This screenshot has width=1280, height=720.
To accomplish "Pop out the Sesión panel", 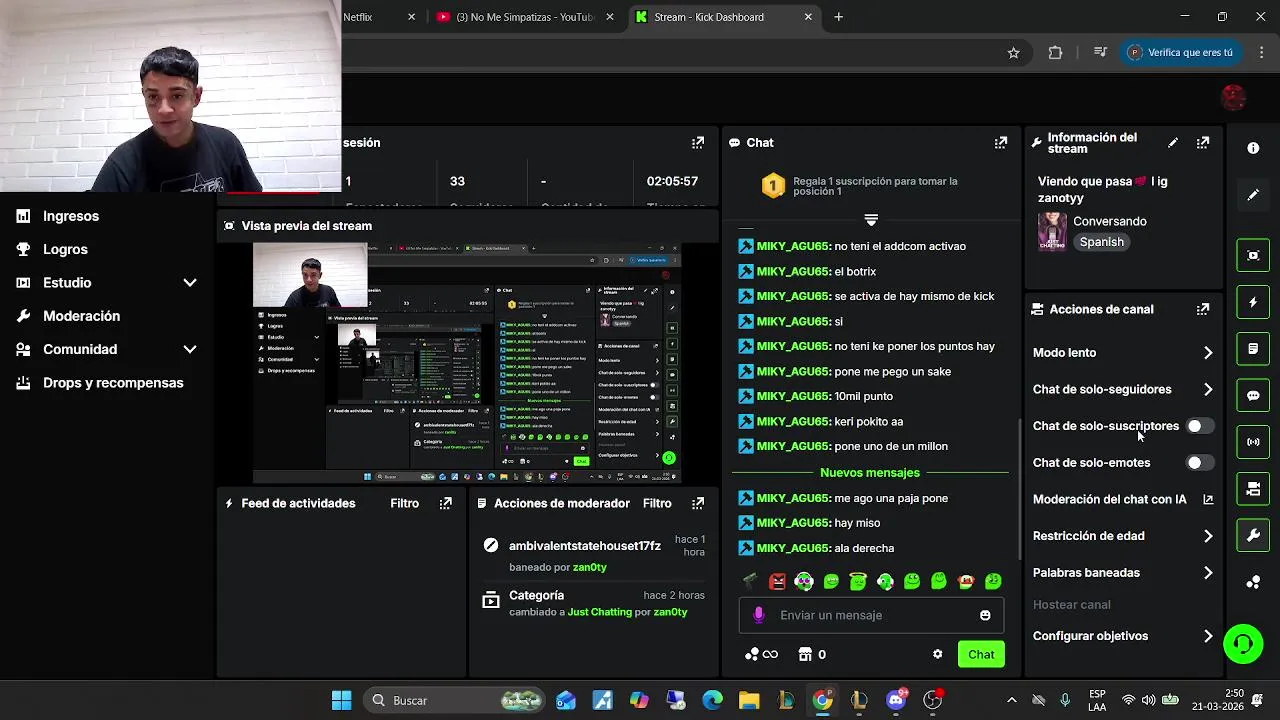I will 698,143.
